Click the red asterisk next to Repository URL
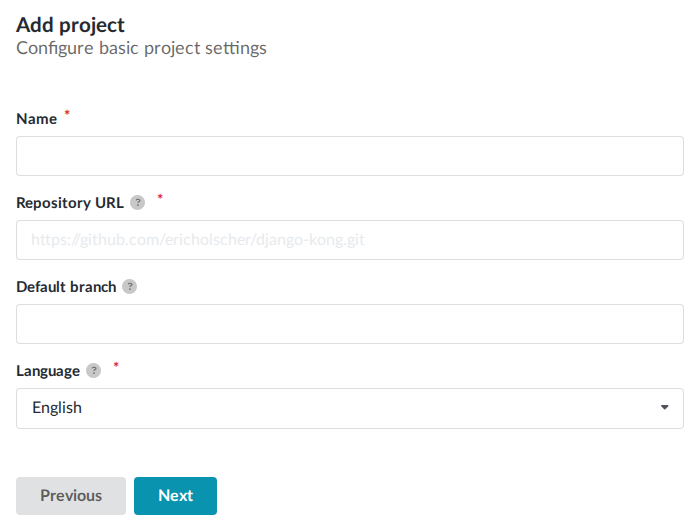Viewport: 700px width, 531px height. 160,198
